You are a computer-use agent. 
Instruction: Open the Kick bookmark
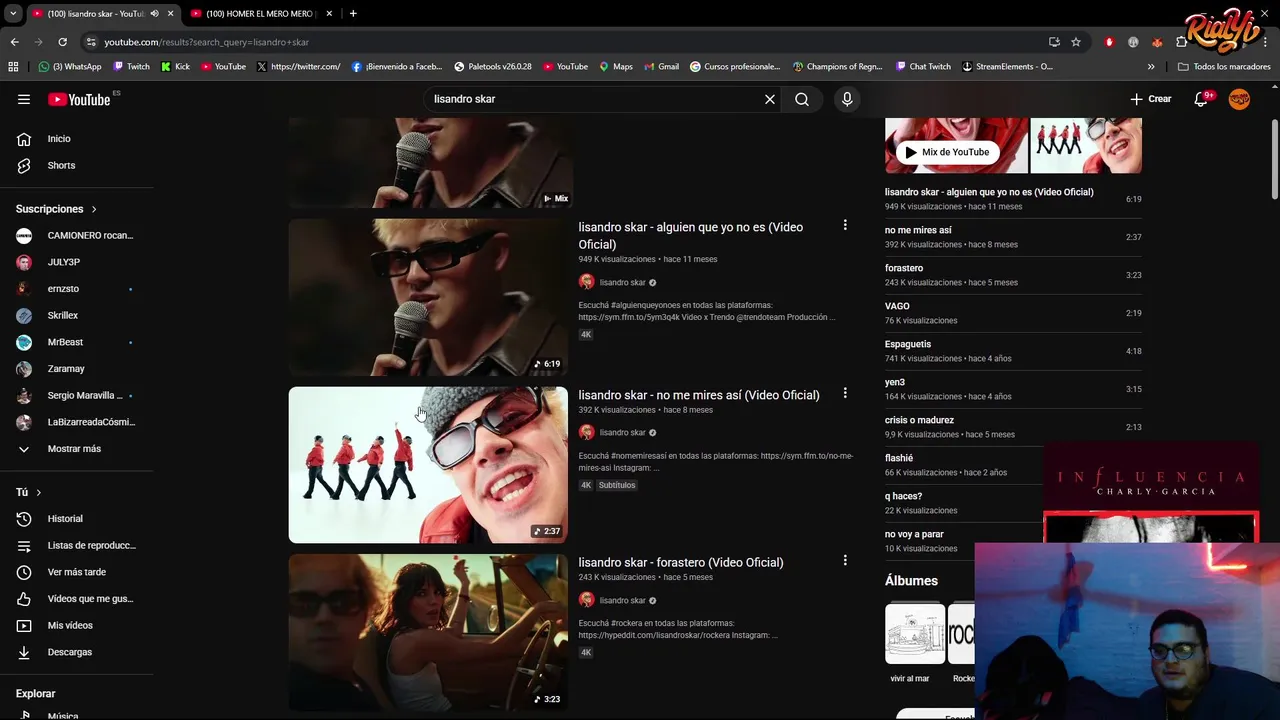click(175, 66)
